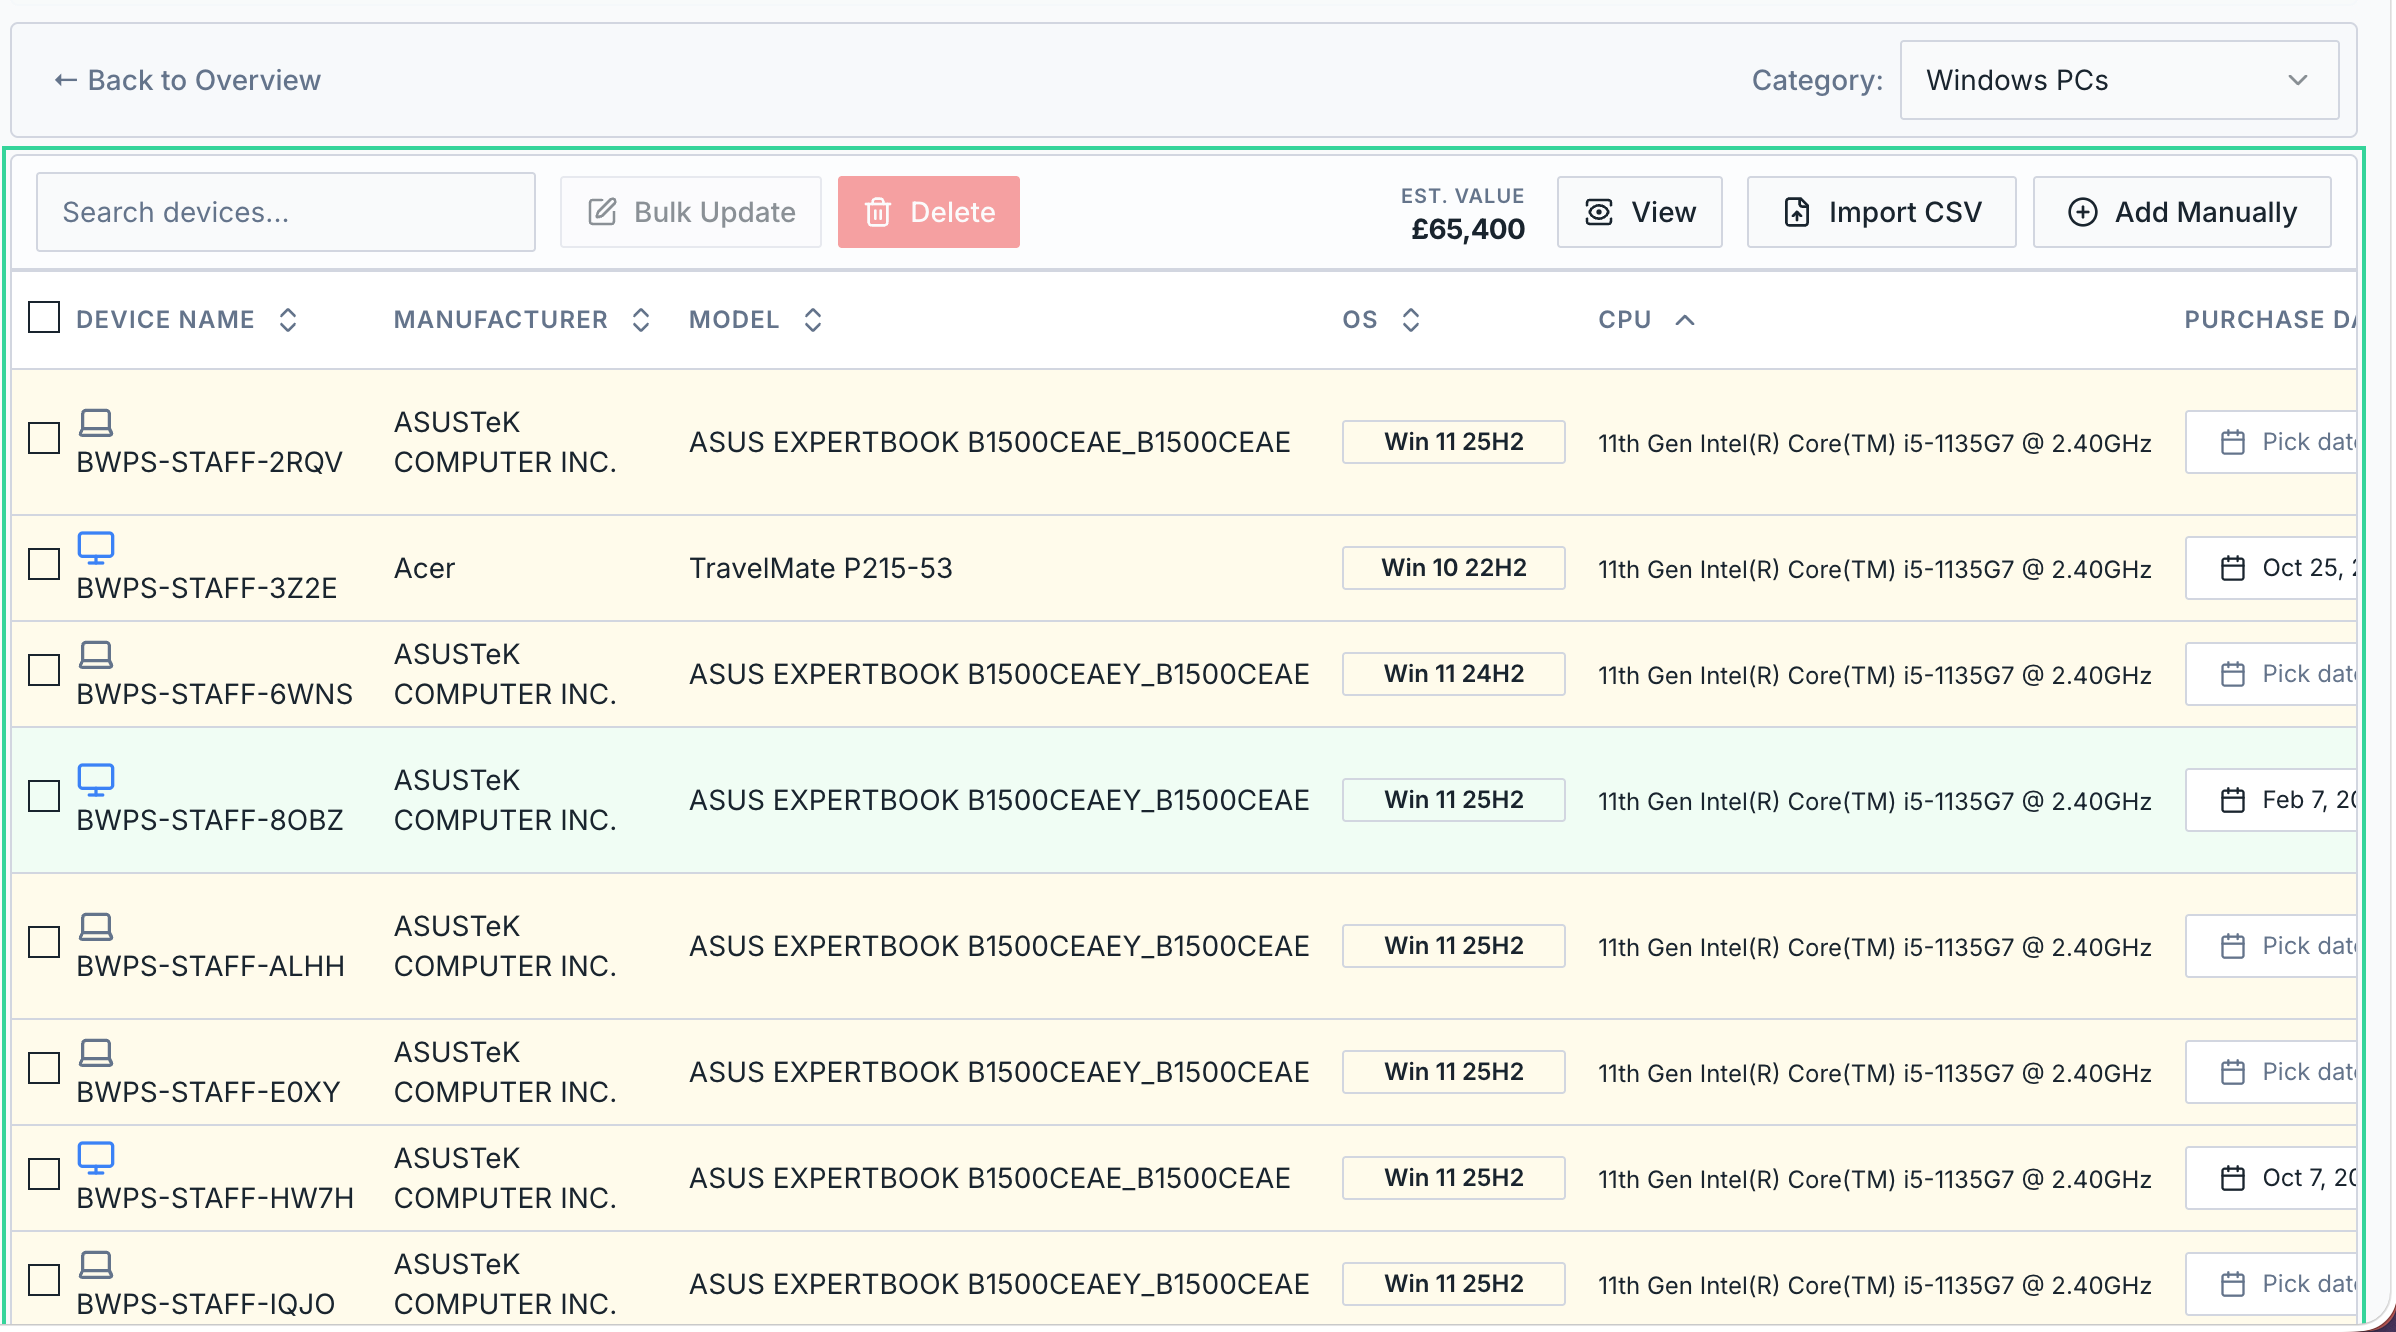Click TravelMate P215-53 model cell
The width and height of the screenshot is (2396, 1332).
click(x=821, y=568)
